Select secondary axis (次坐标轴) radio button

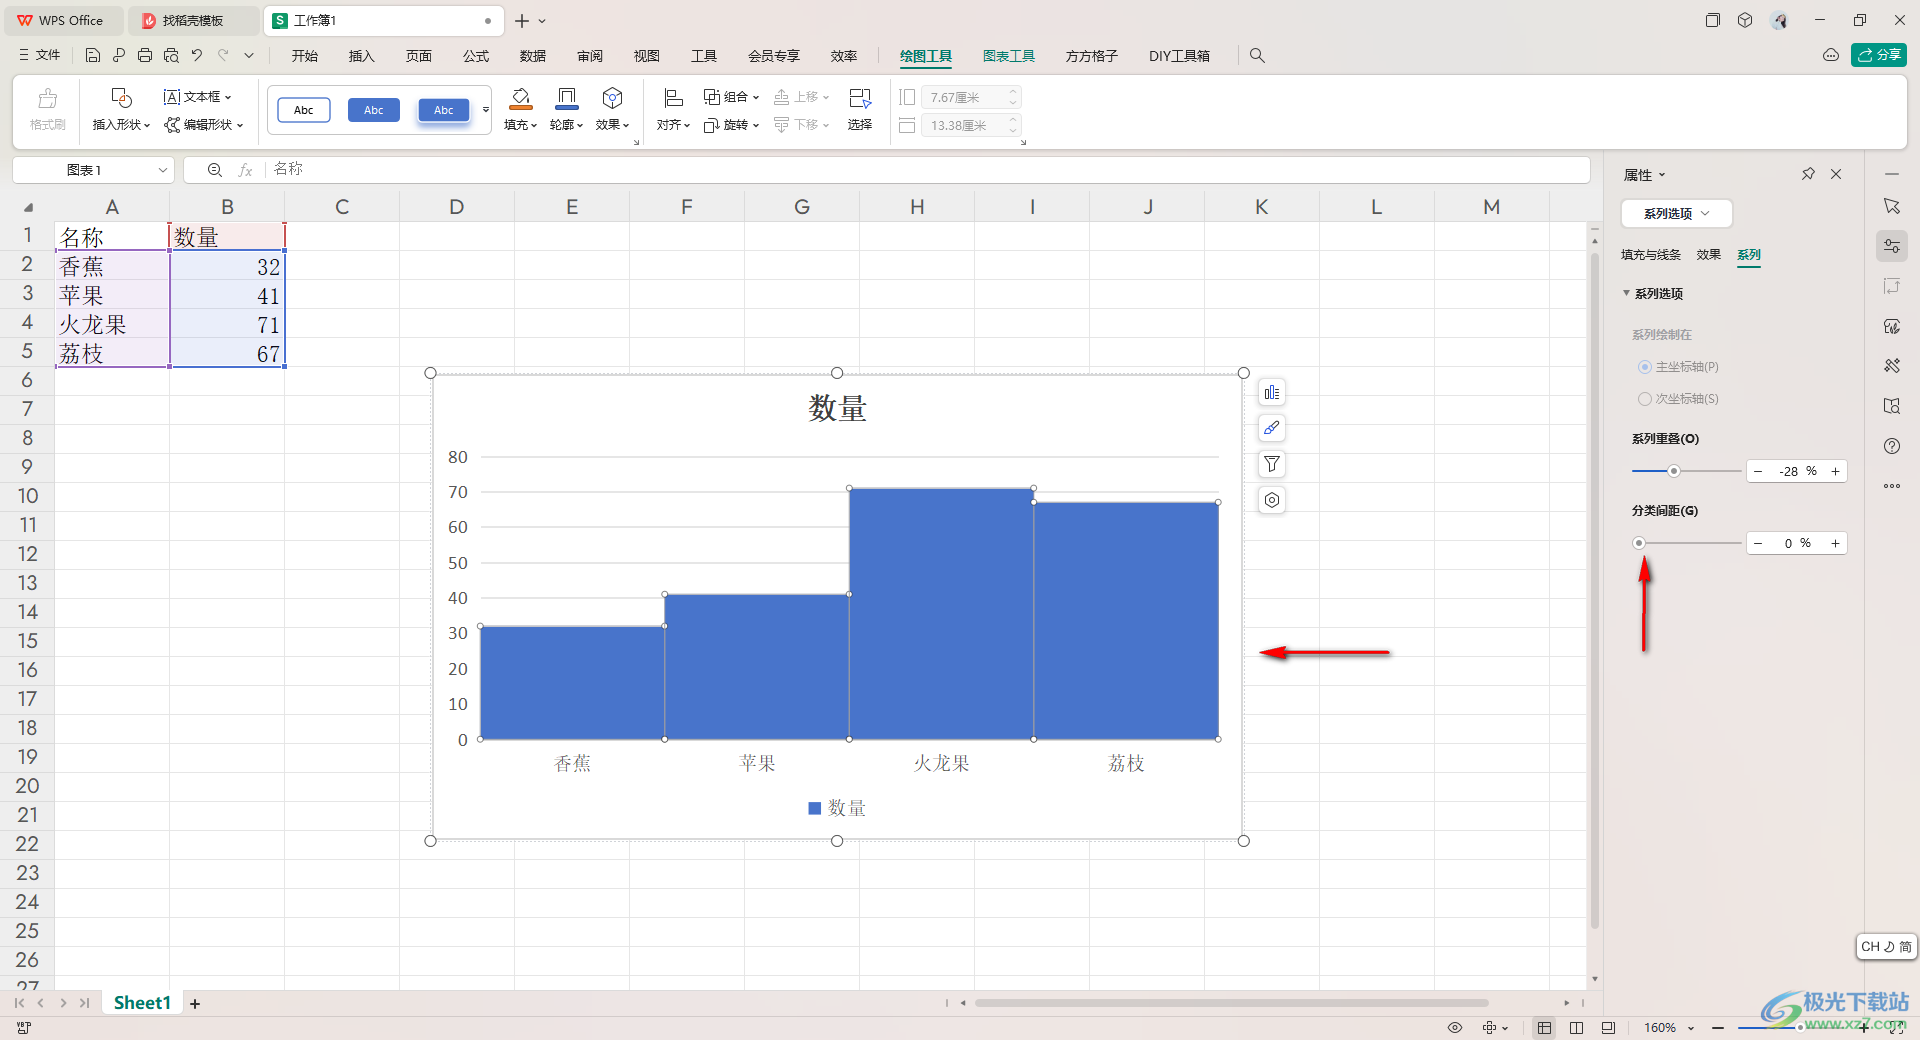[x=1645, y=399]
